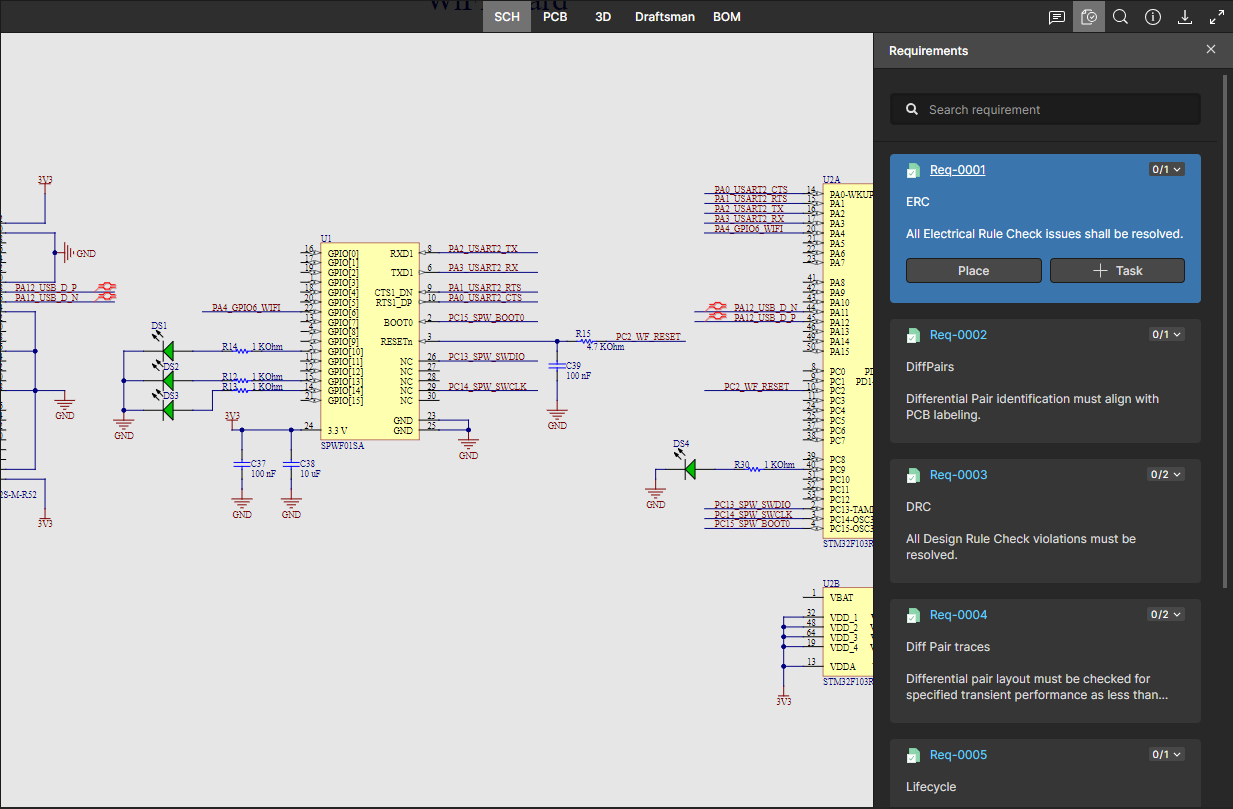
Task: Focus the Search requirement field
Action: coord(1045,110)
